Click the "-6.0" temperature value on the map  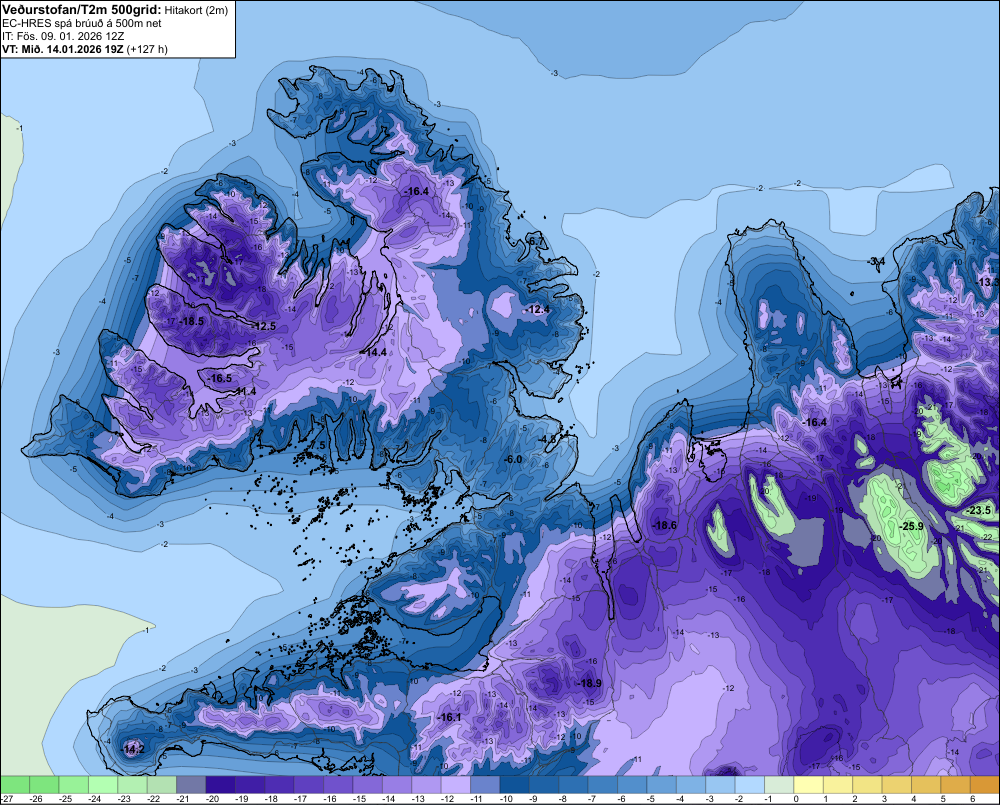513,459
